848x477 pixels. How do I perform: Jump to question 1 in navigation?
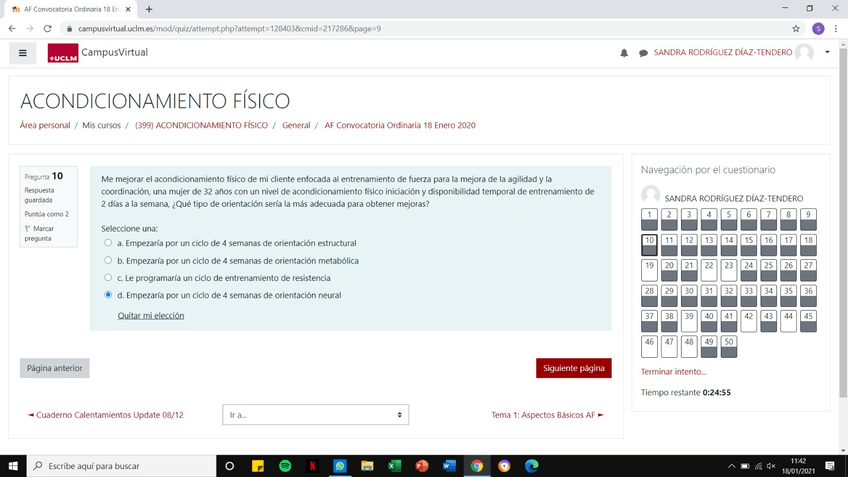649,220
